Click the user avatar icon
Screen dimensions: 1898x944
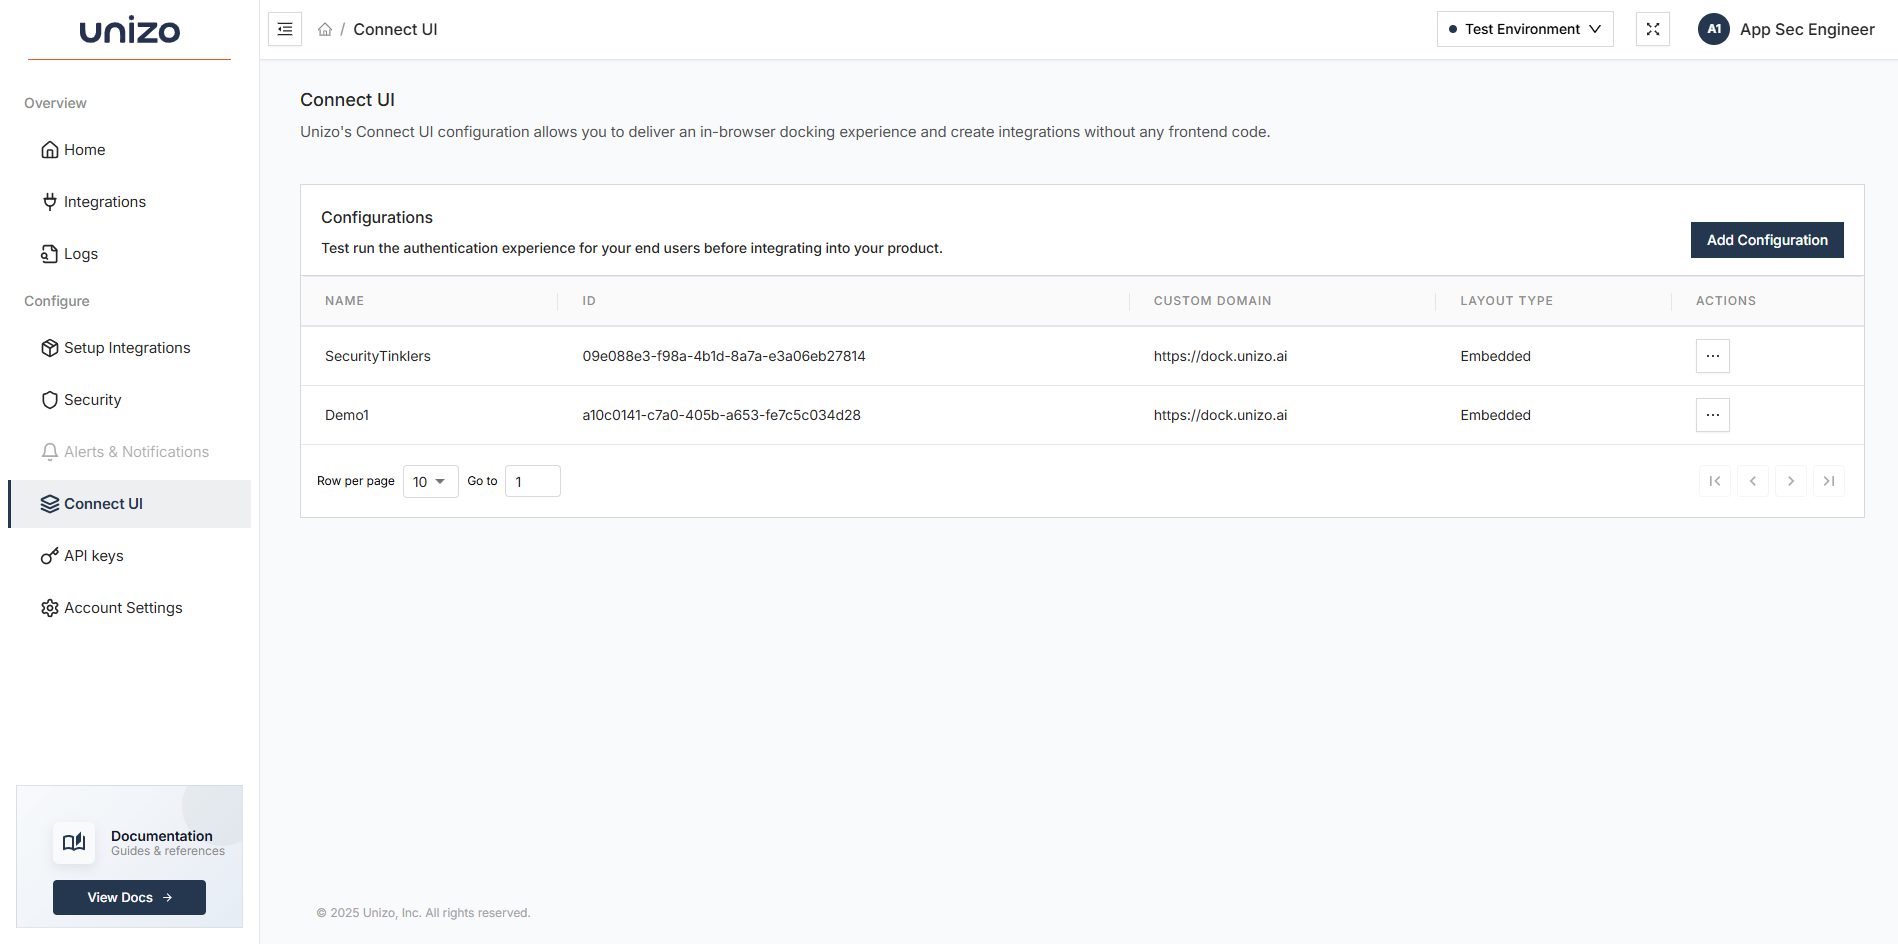pos(1714,29)
